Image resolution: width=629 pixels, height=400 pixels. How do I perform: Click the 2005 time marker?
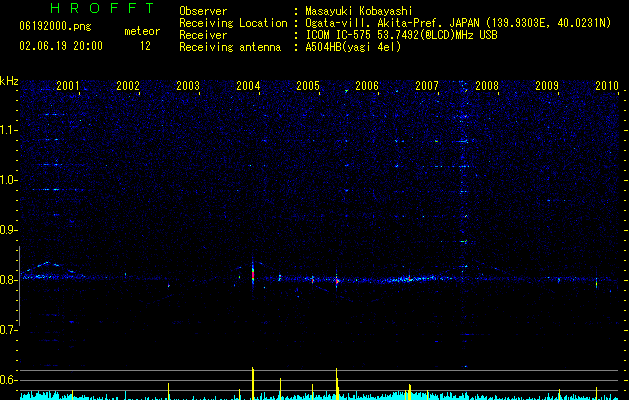coord(308,86)
